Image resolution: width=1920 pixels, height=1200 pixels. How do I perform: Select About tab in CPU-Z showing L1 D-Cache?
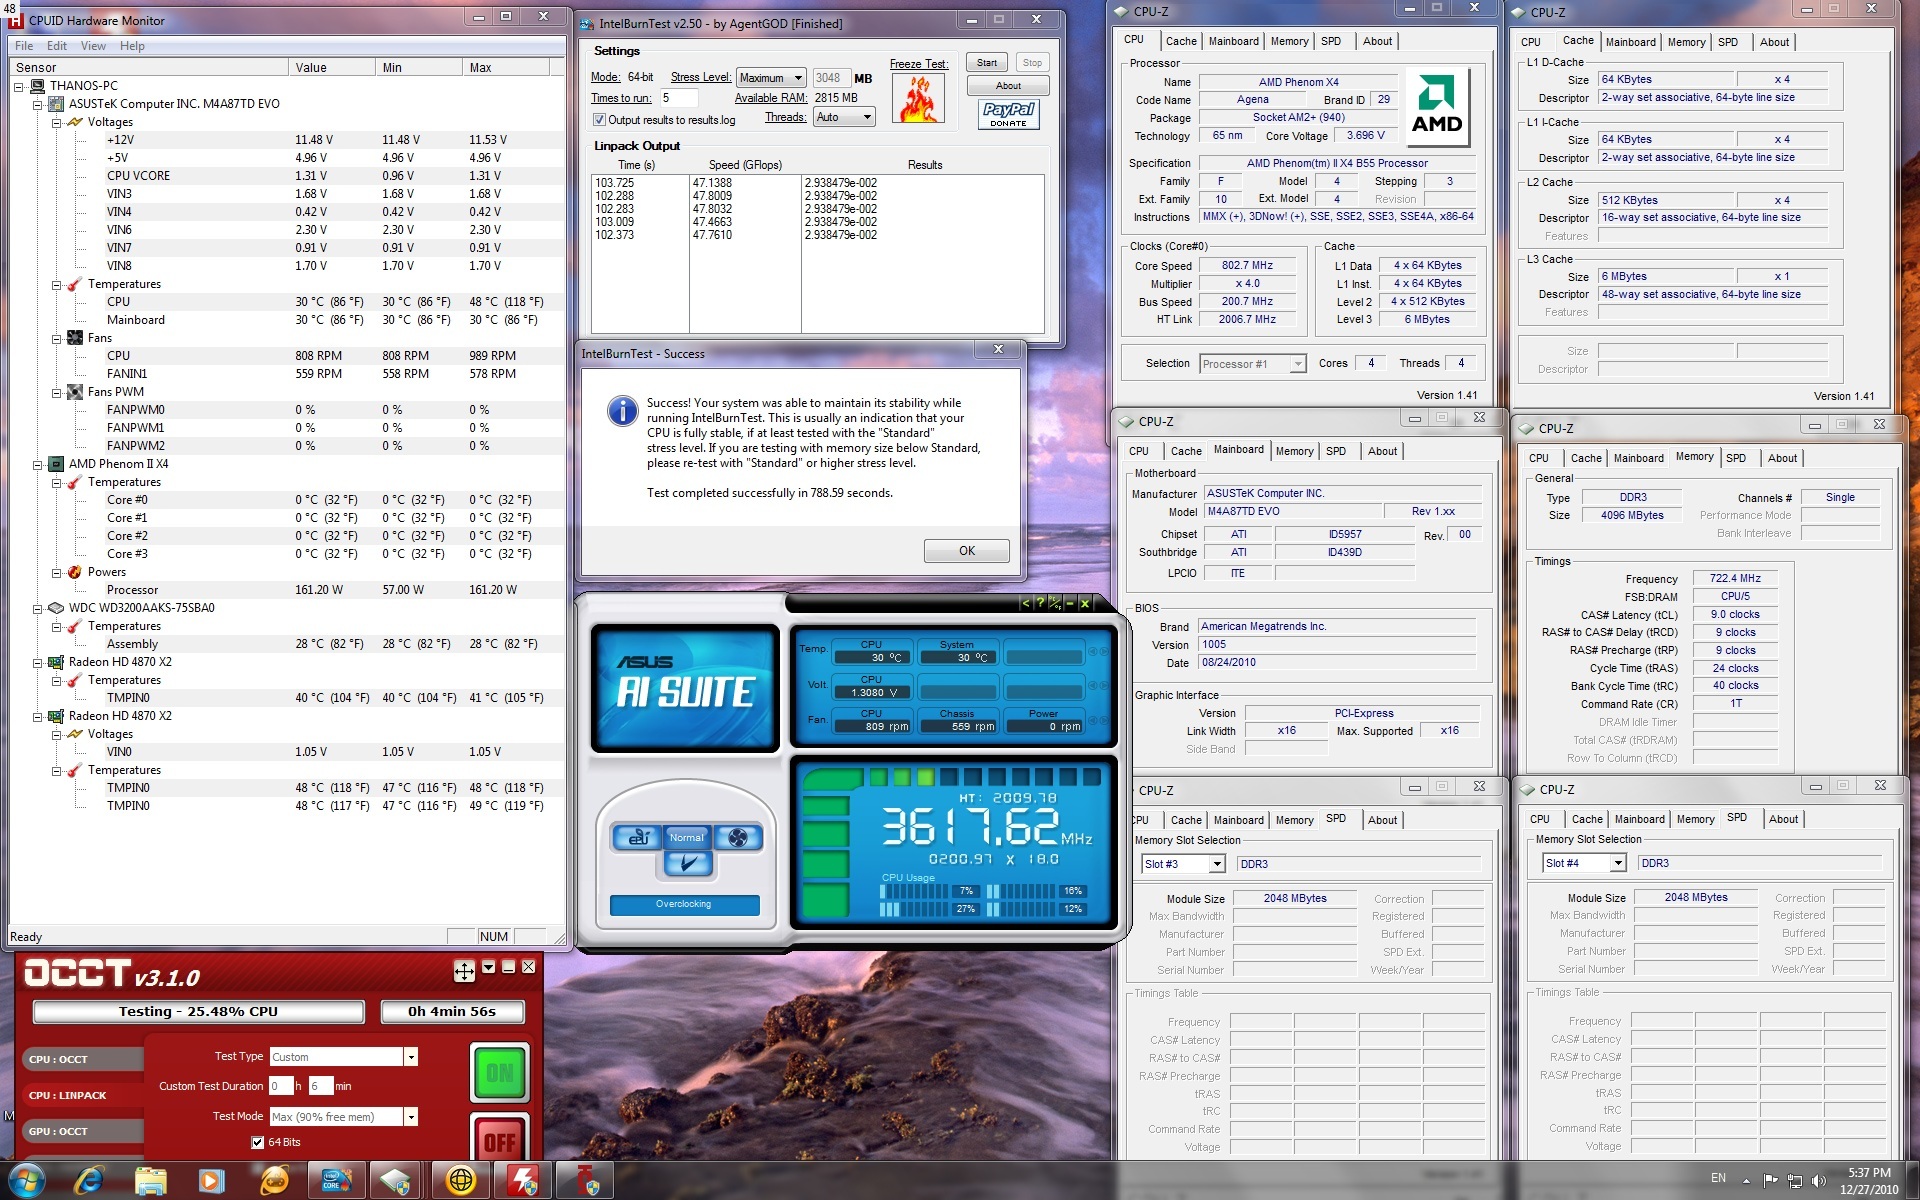click(1774, 42)
